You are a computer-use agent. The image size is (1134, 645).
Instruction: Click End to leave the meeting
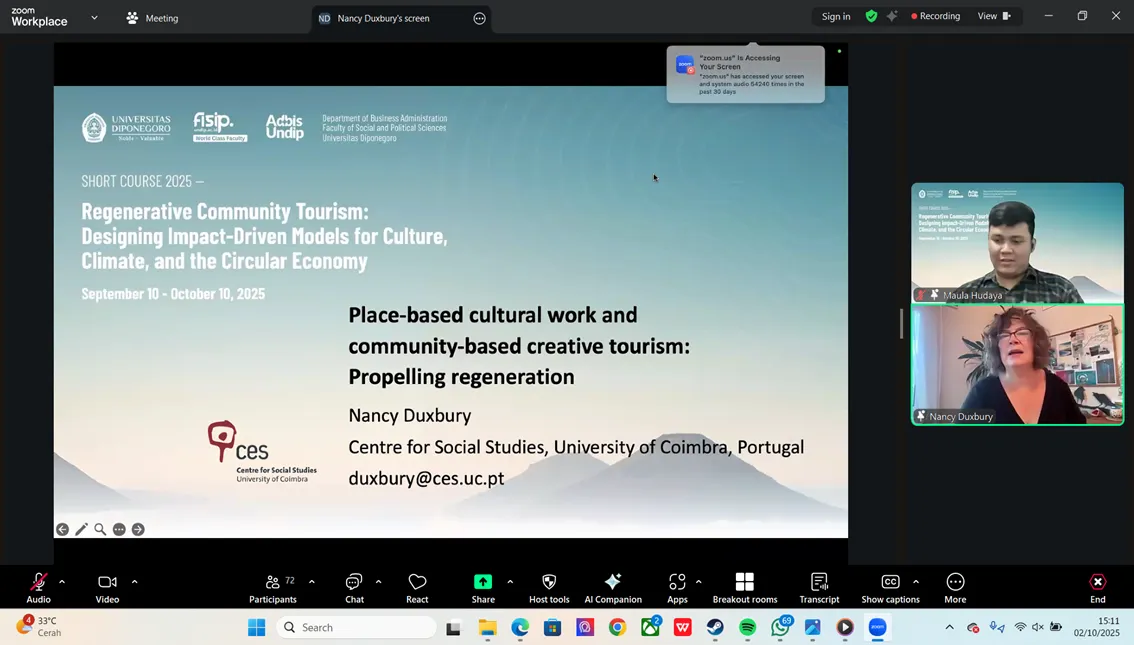[1097, 587]
